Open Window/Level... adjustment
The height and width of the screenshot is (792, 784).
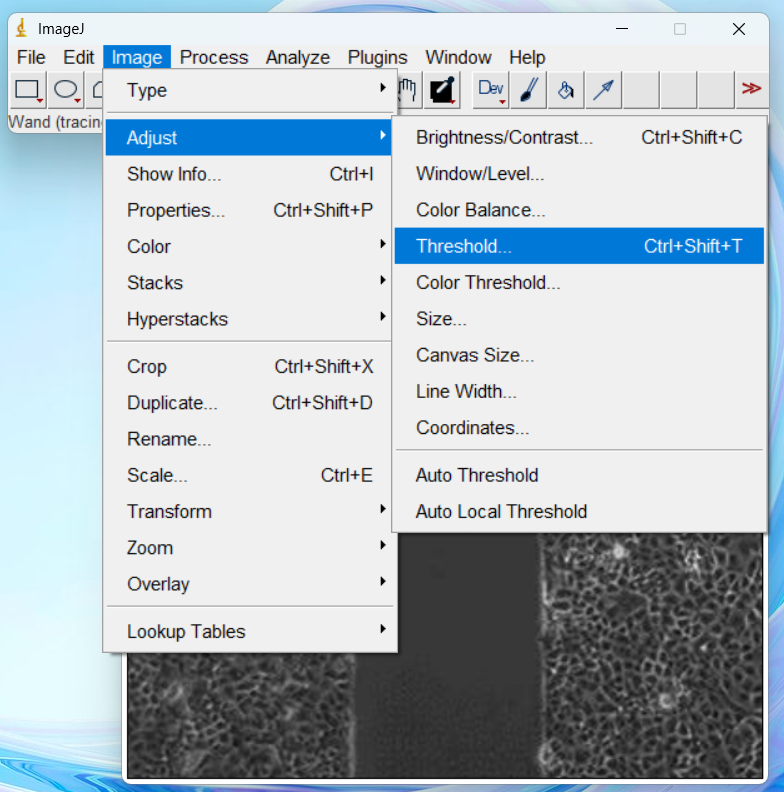pos(579,174)
